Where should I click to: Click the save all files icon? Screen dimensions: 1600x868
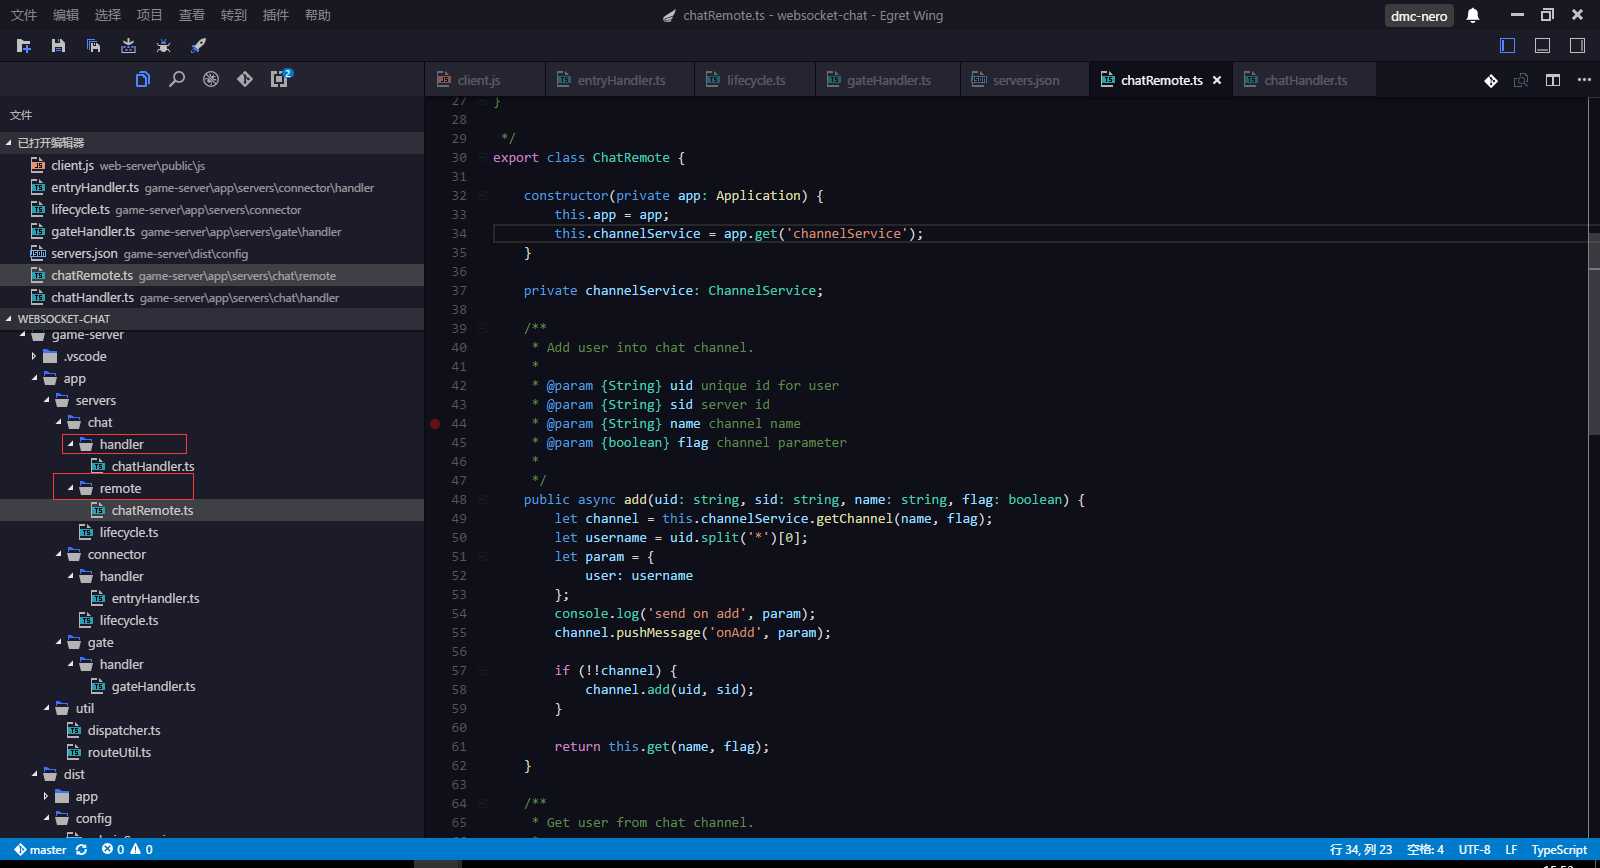(x=93, y=46)
